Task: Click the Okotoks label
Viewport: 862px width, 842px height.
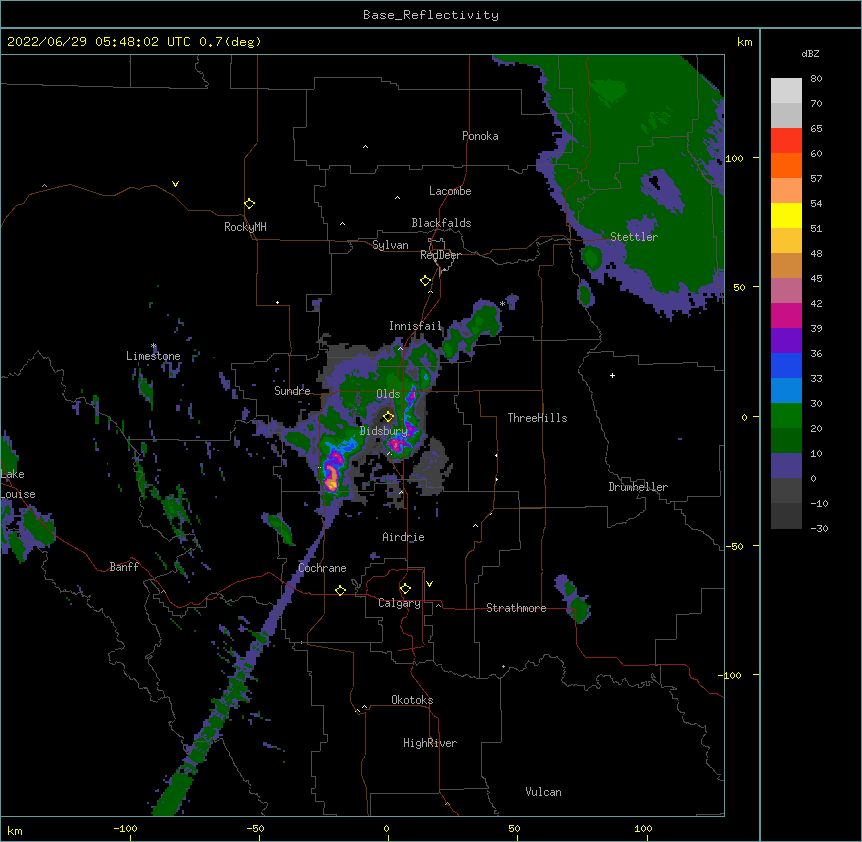Action: [x=412, y=700]
